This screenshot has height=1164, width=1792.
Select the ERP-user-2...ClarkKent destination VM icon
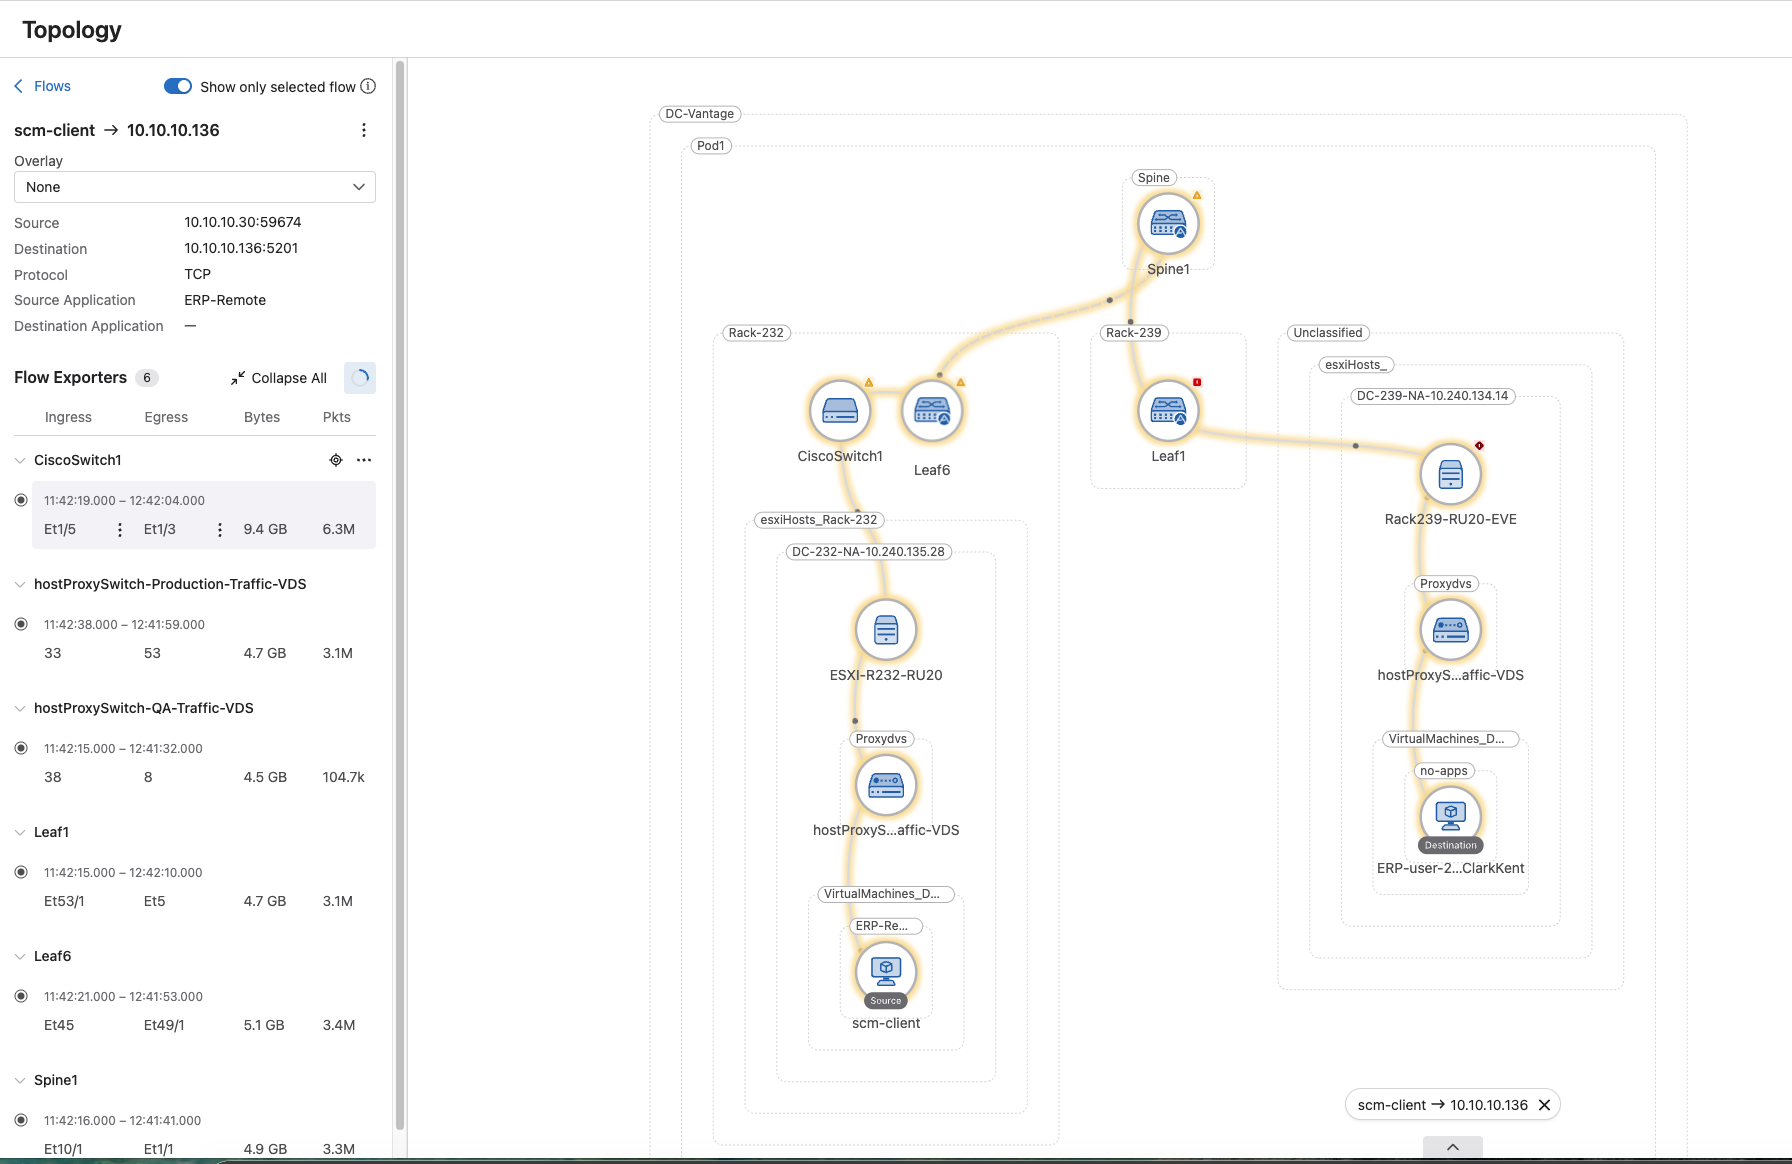pyautogui.click(x=1450, y=815)
